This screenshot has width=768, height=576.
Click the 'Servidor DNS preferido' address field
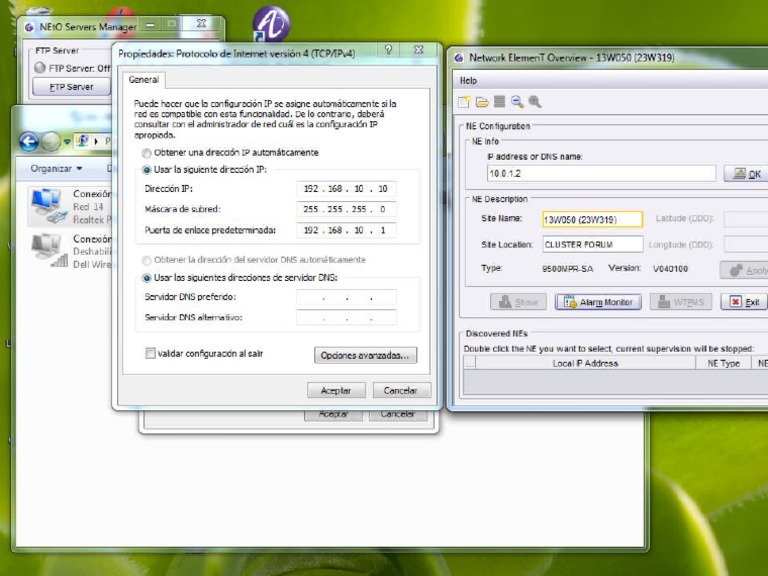pyautogui.click(x=346, y=298)
